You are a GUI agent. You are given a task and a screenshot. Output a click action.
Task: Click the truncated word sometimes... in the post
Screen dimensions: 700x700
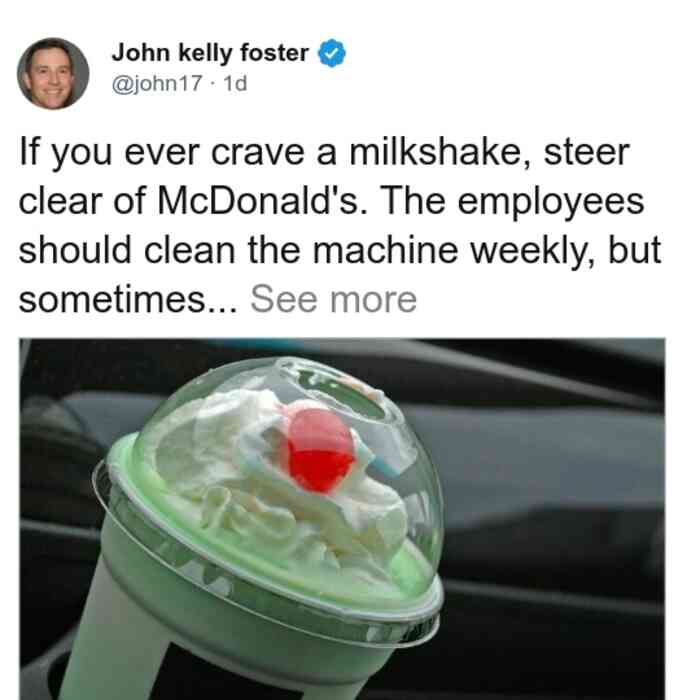coord(129,299)
